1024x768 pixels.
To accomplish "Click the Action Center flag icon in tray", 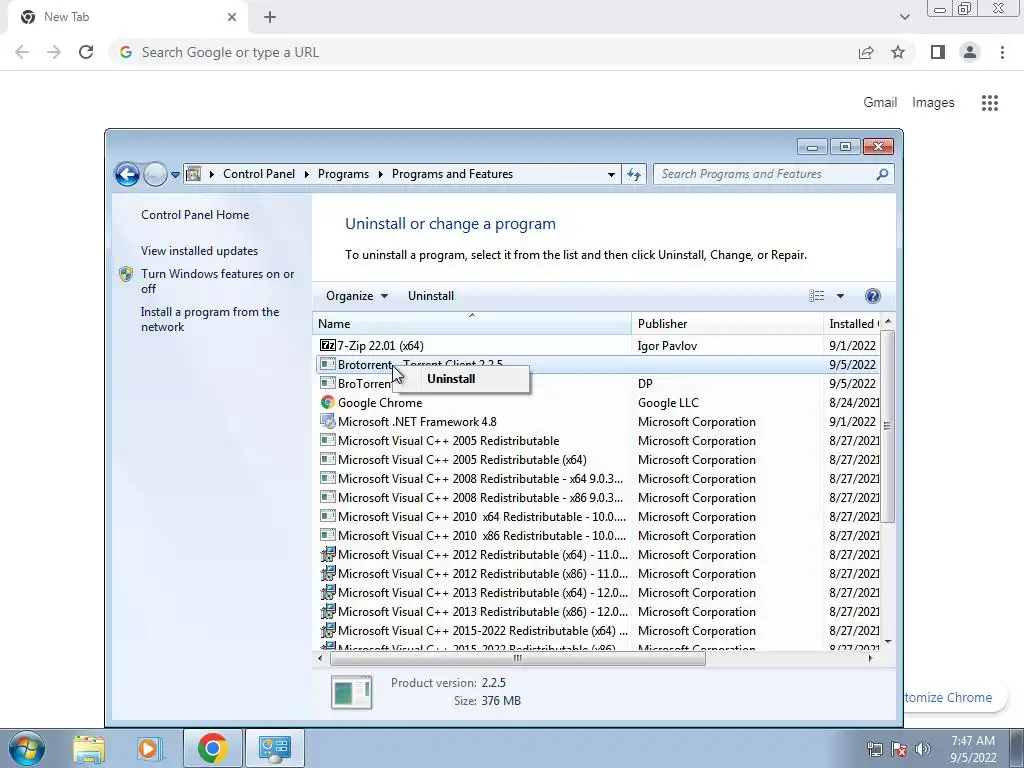I will coord(899,749).
